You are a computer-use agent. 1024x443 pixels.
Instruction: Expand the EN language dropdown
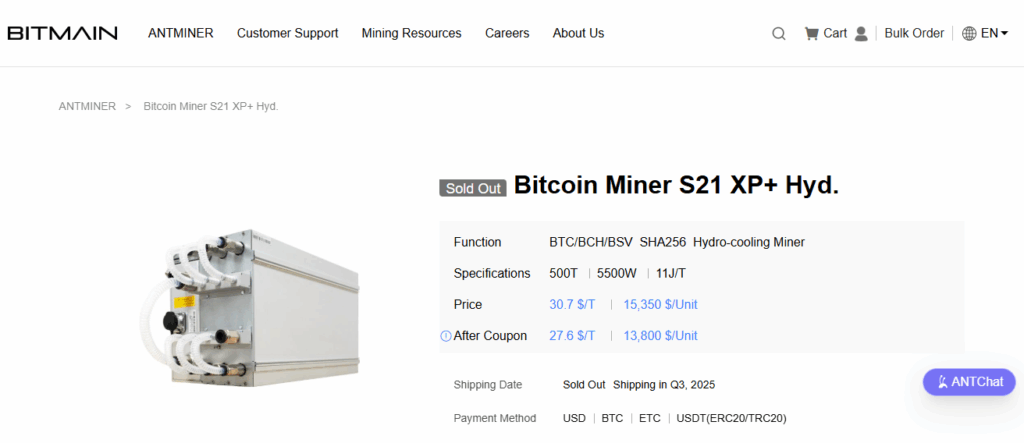tap(994, 33)
